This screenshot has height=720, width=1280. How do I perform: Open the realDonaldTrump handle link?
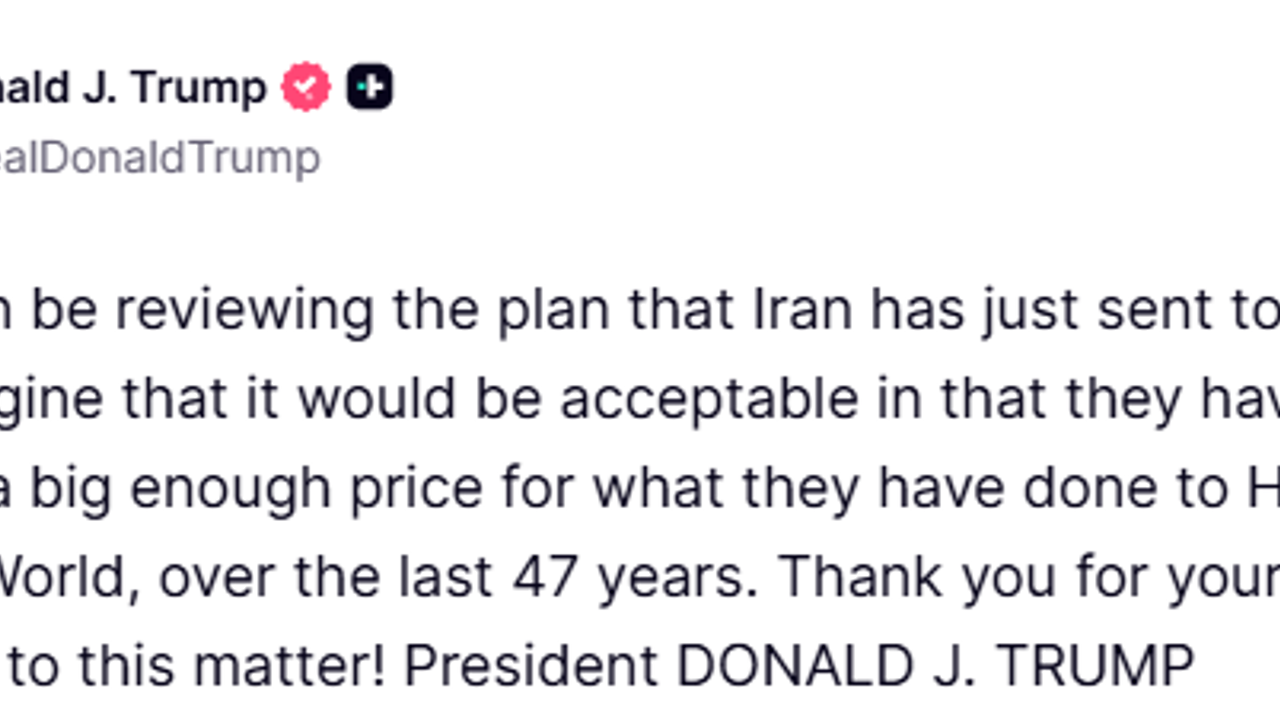(x=160, y=158)
